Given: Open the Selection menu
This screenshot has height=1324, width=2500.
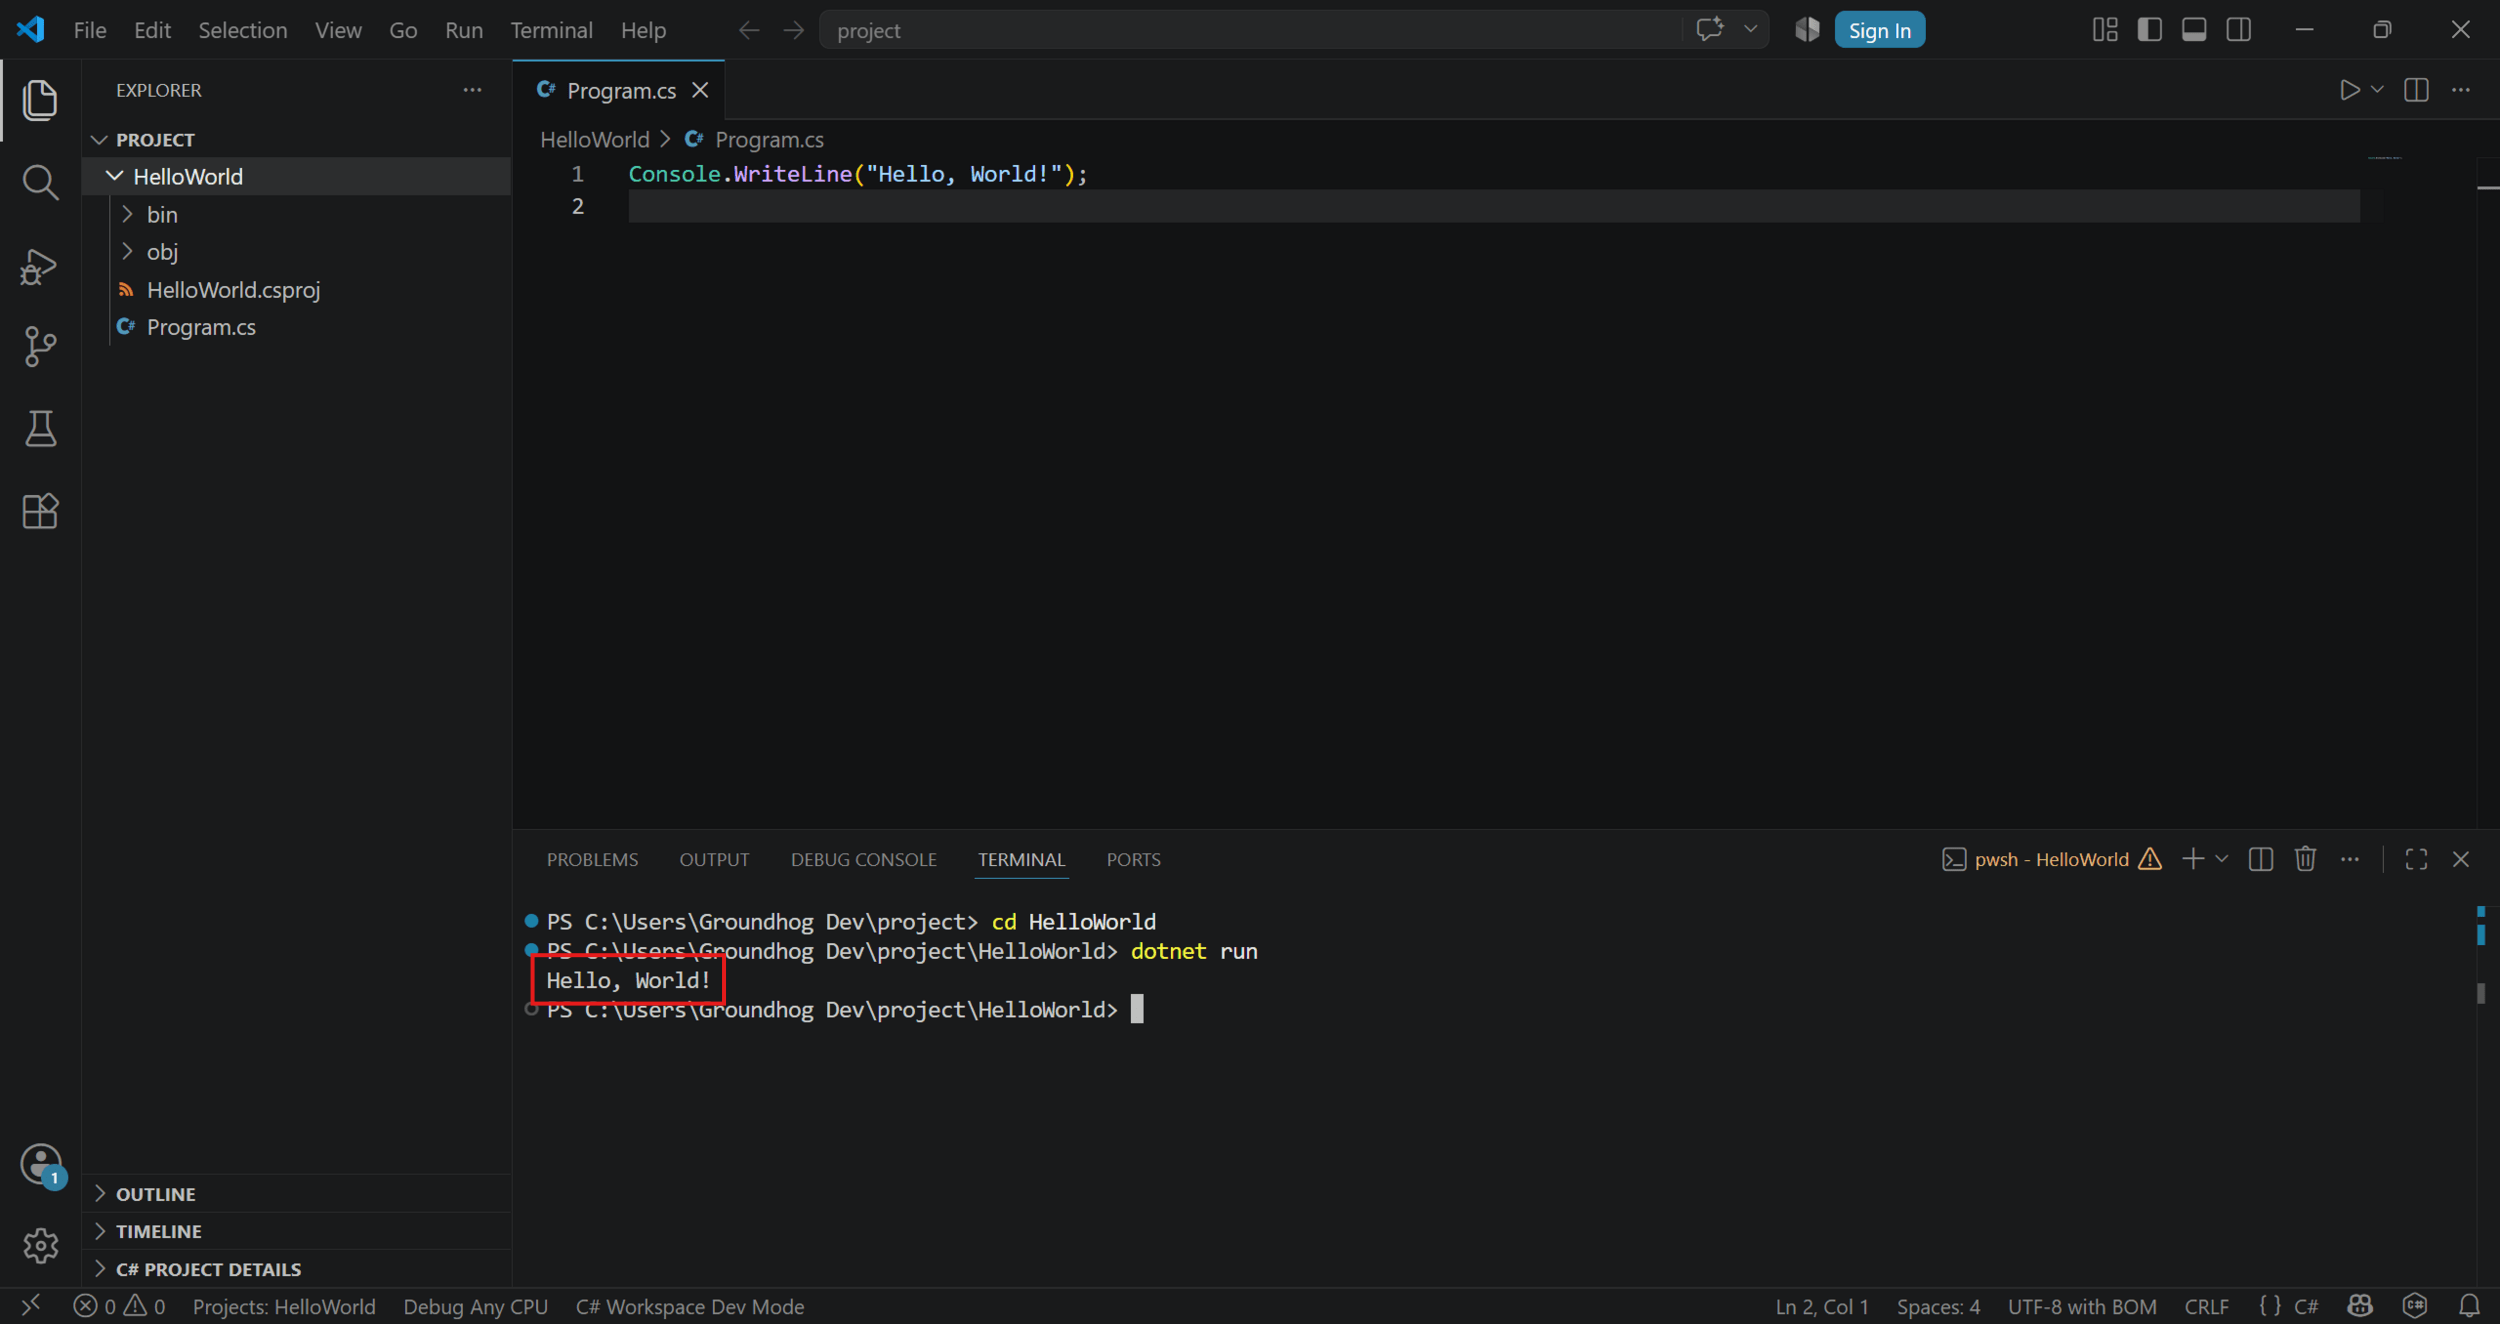Looking at the screenshot, I should [242, 30].
